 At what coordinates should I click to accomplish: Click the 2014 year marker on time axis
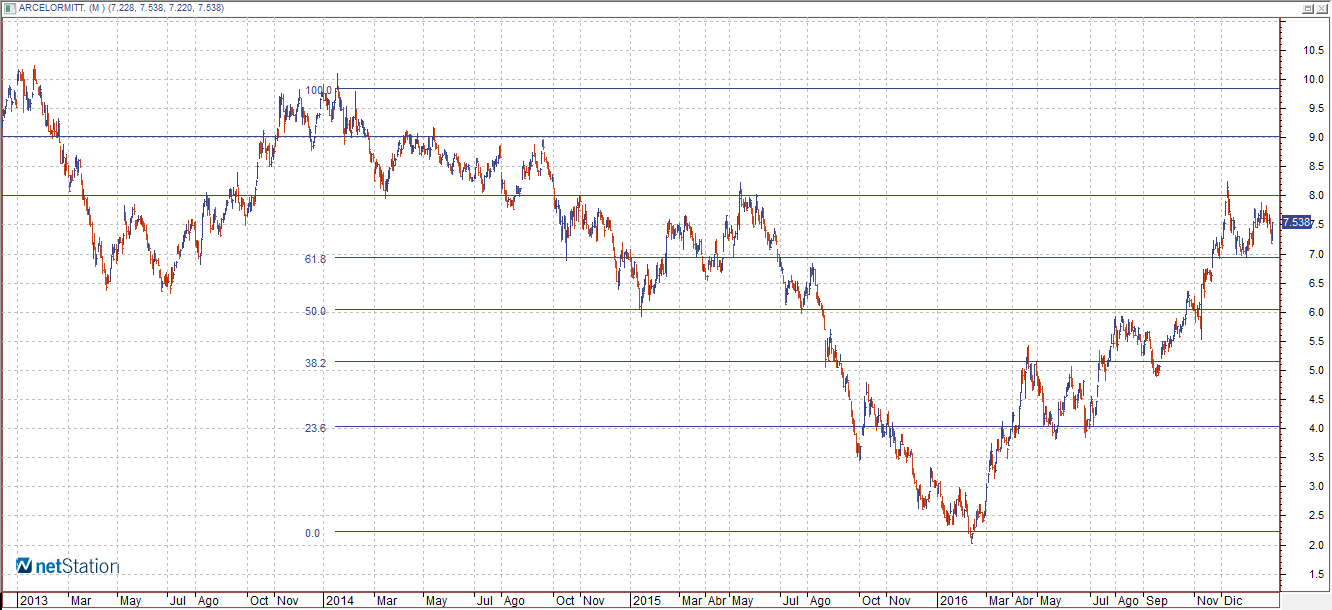340,601
